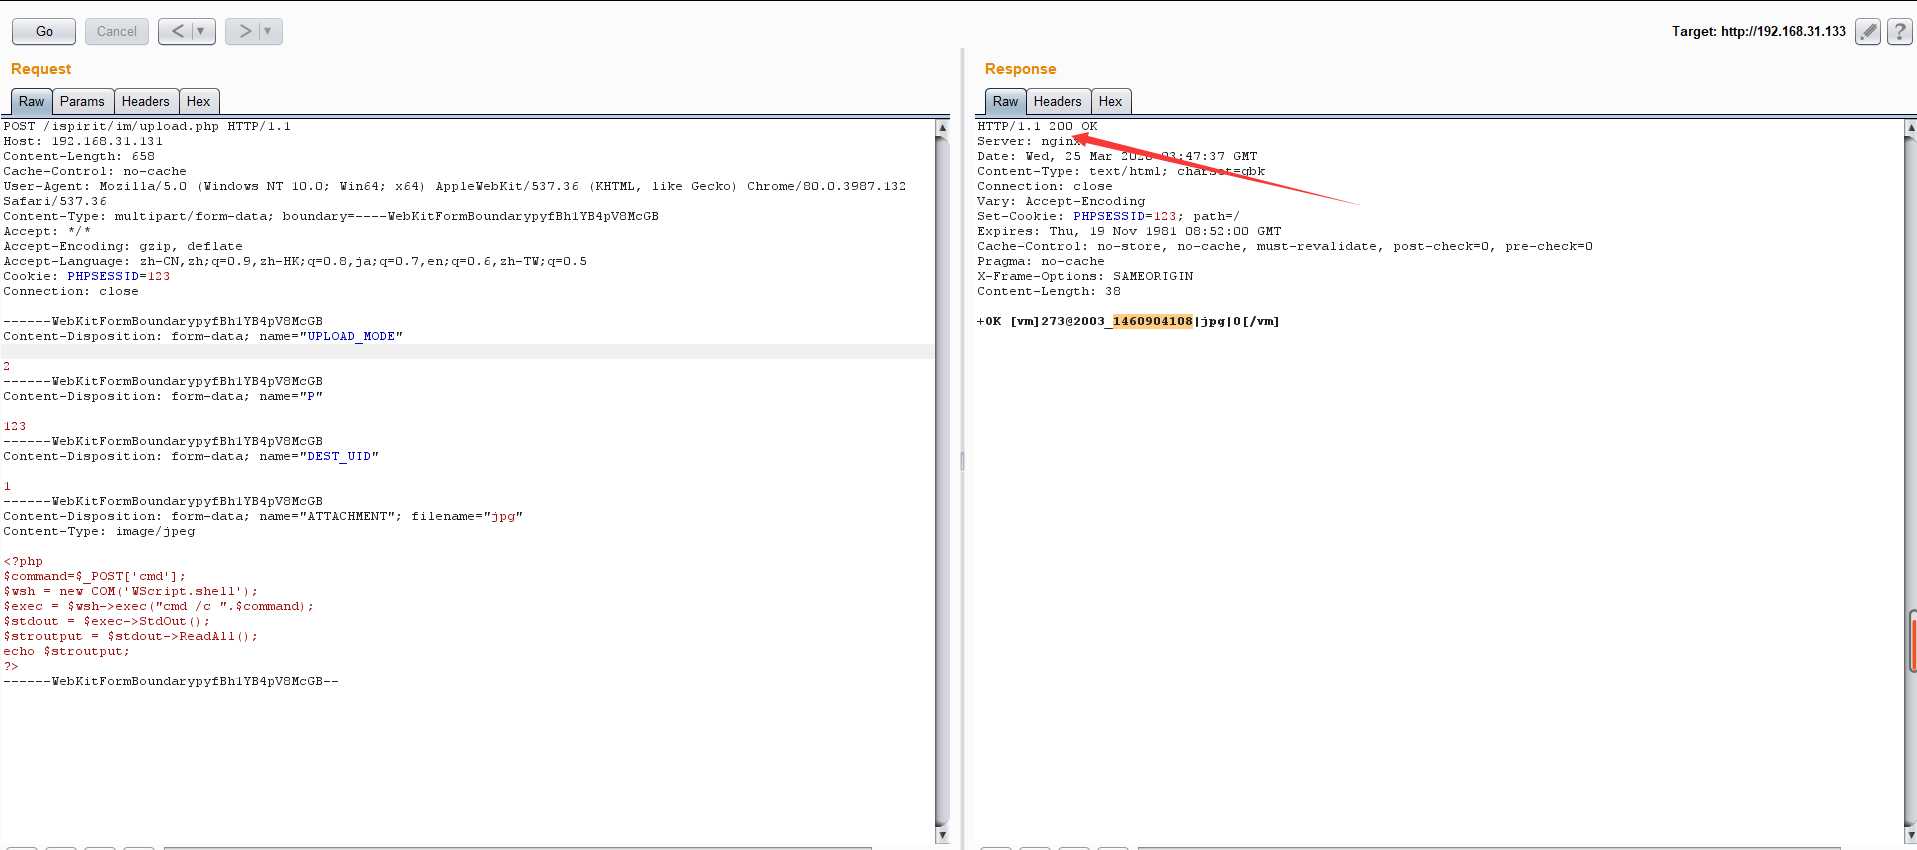Image resolution: width=1917 pixels, height=850 pixels.
Task: Click the response pane scroll-down arrow
Action: click(x=1910, y=834)
